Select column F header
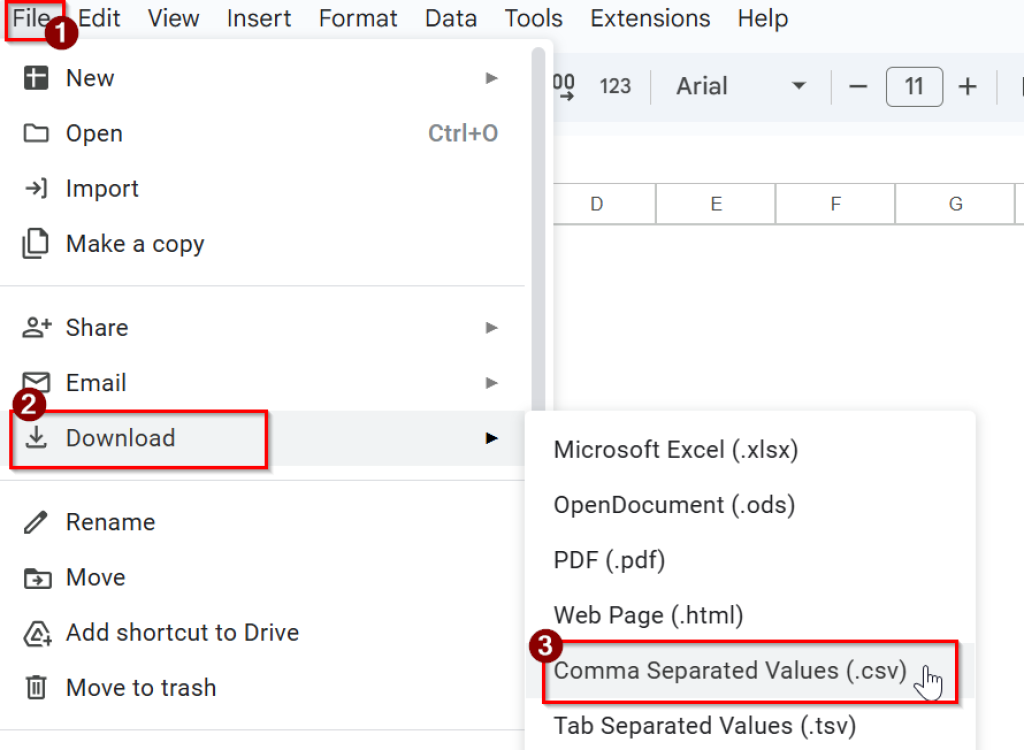Viewport: 1024px width, 750px height. tap(835, 204)
